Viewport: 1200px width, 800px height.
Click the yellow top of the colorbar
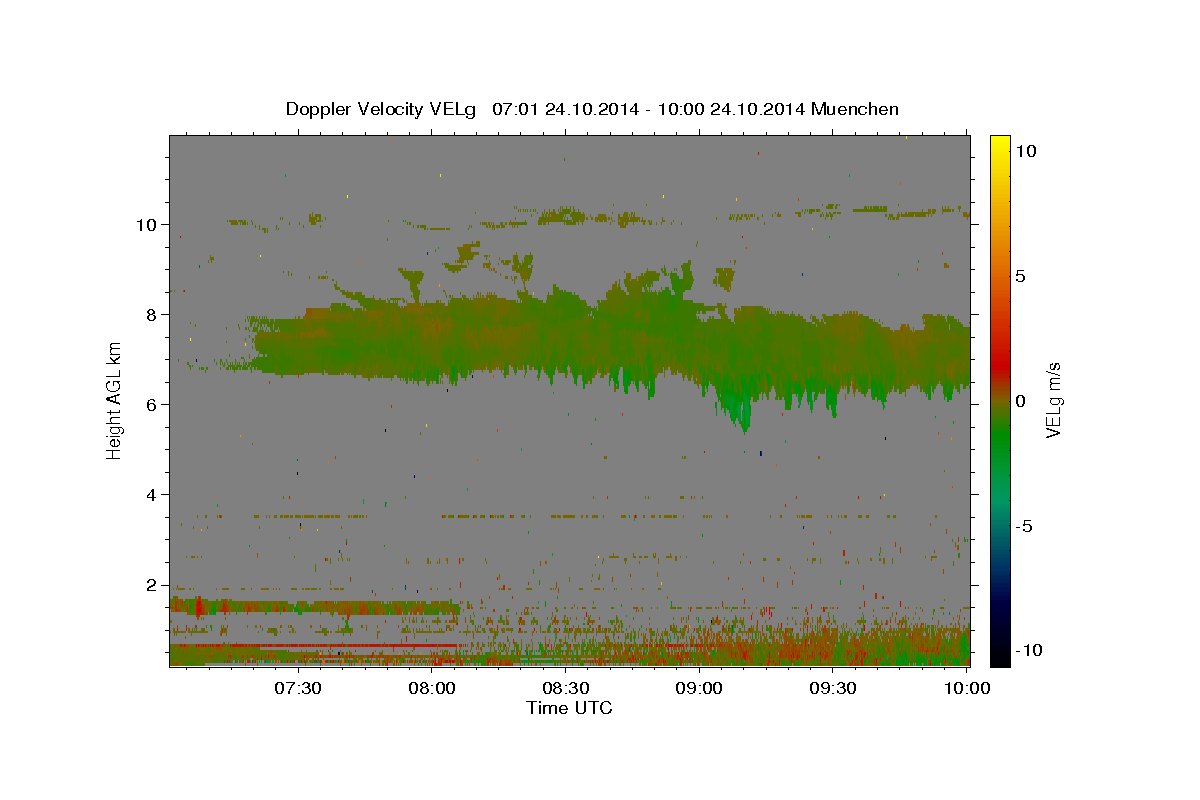1000,145
